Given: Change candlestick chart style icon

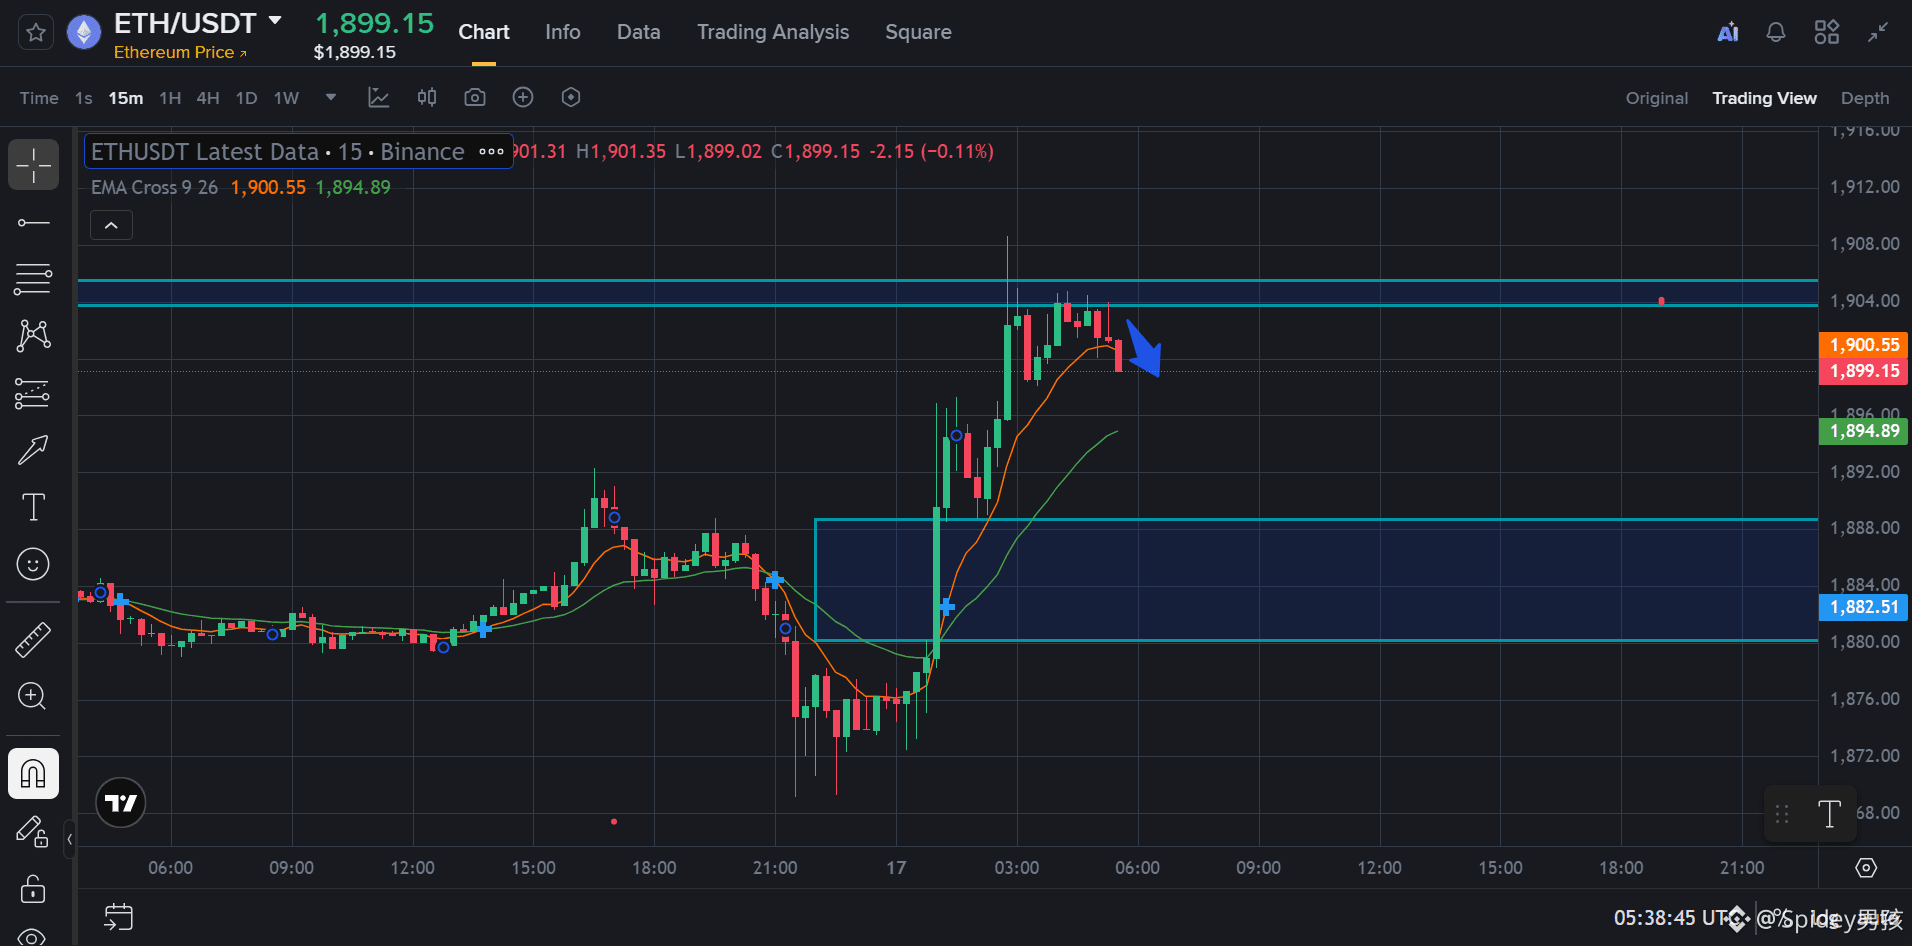Looking at the screenshot, I should click(427, 97).
